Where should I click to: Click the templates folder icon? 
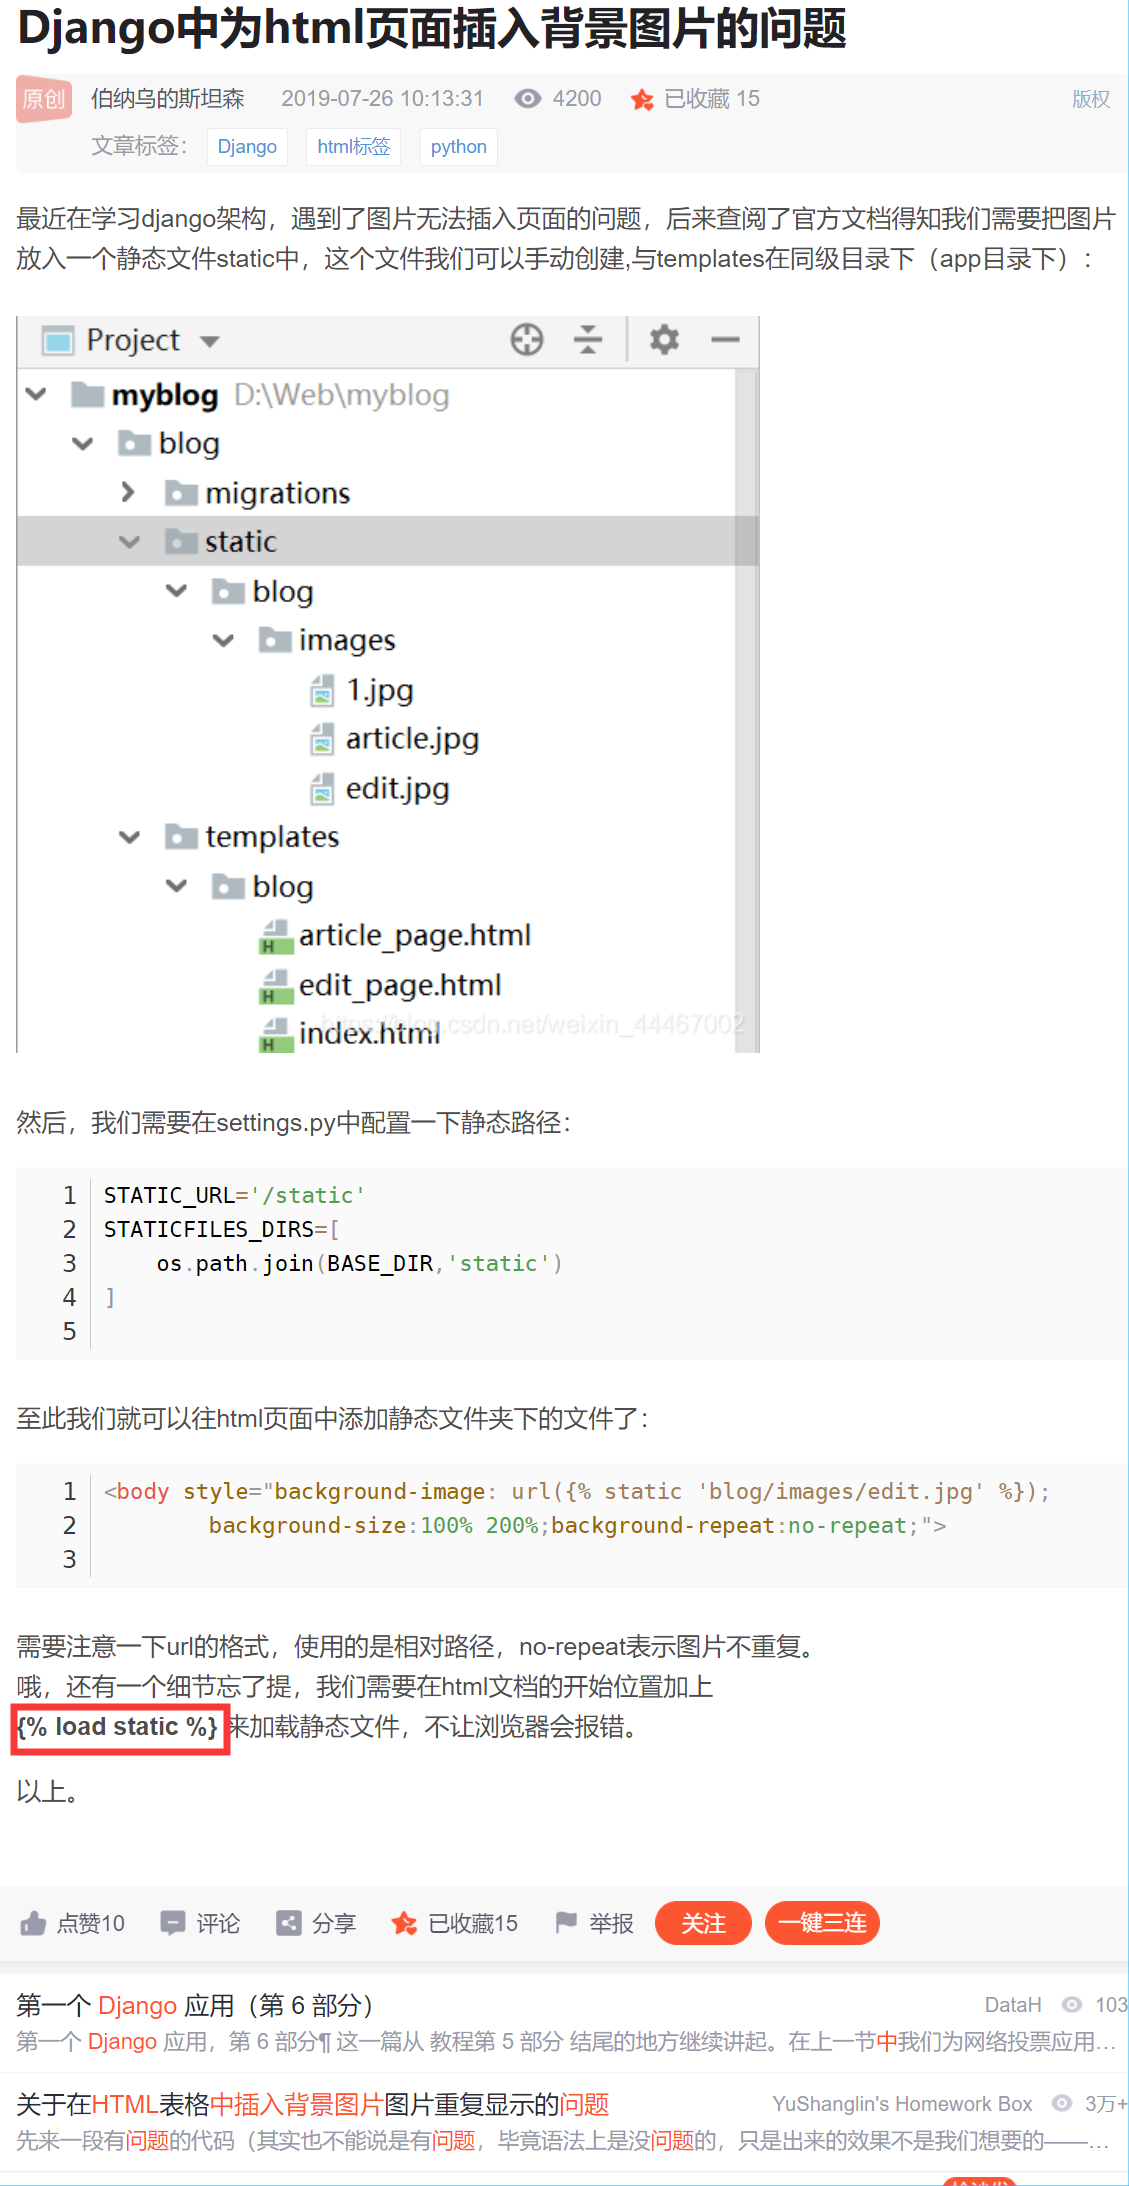coord(181,836)
